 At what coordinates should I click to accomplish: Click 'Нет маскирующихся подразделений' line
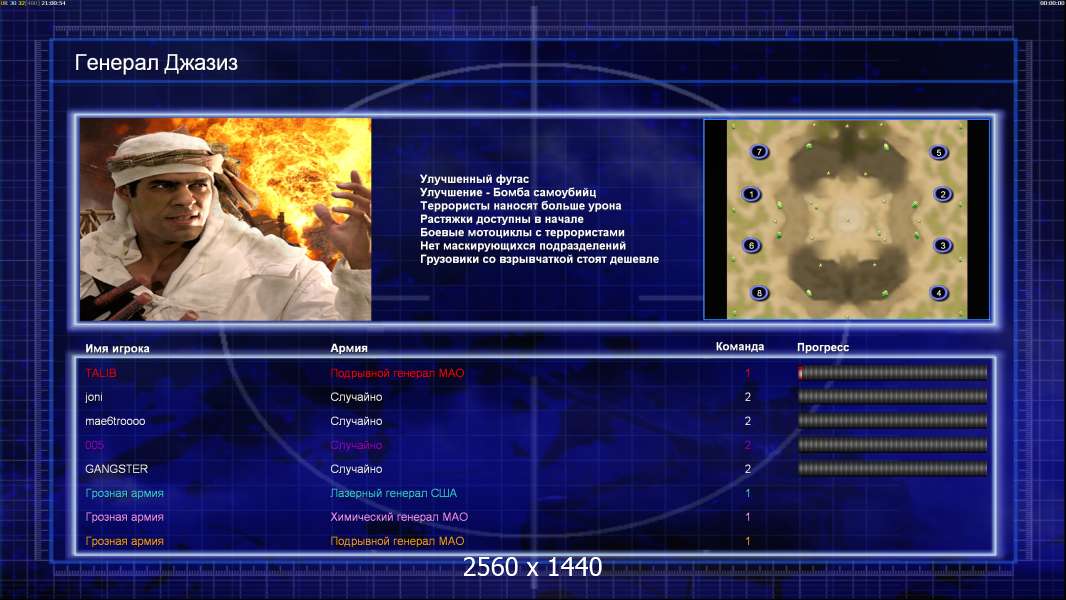tap(523, 246)
